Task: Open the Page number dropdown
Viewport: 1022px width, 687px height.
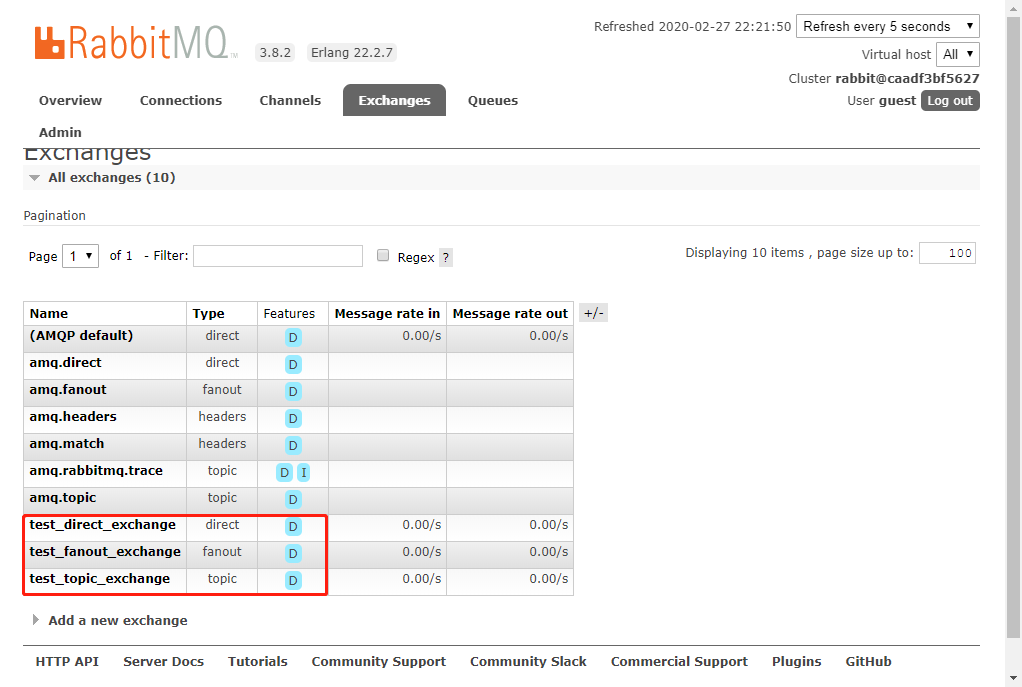Action: coord(80,256)
